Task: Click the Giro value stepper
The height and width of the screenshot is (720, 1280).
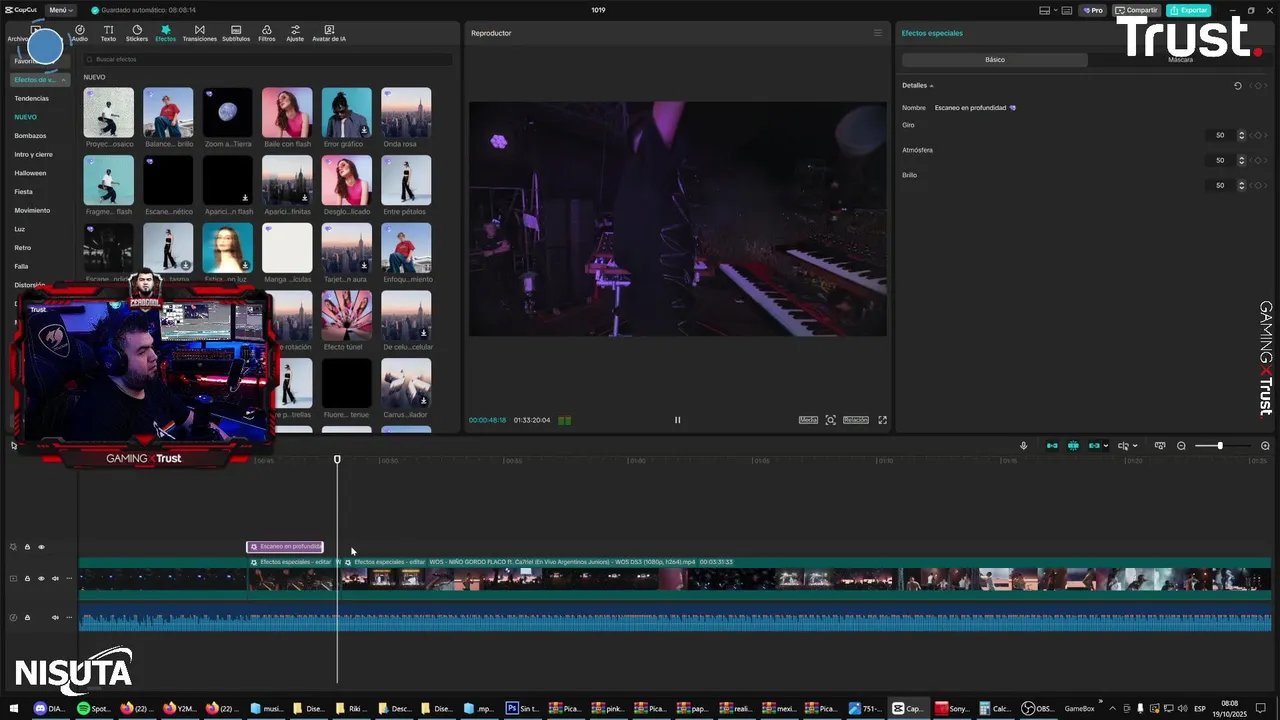Action: pyautogui.click(x=1242, y=135)
